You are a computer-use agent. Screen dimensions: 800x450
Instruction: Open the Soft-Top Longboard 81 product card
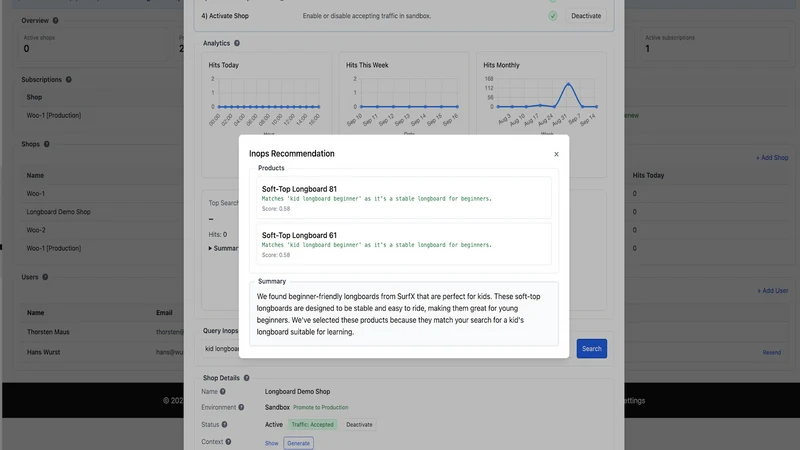[x=404, y=197]
